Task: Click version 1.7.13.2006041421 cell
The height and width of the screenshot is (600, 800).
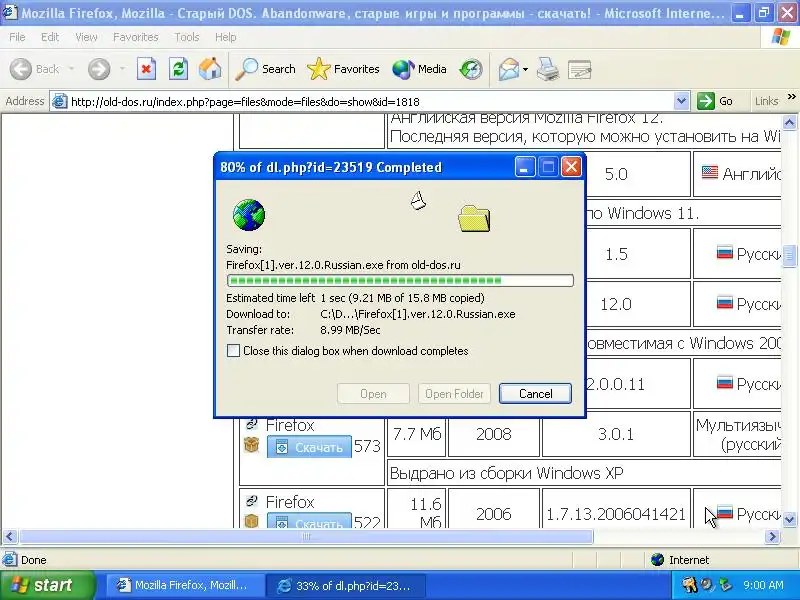Action: tap(616, 514)
